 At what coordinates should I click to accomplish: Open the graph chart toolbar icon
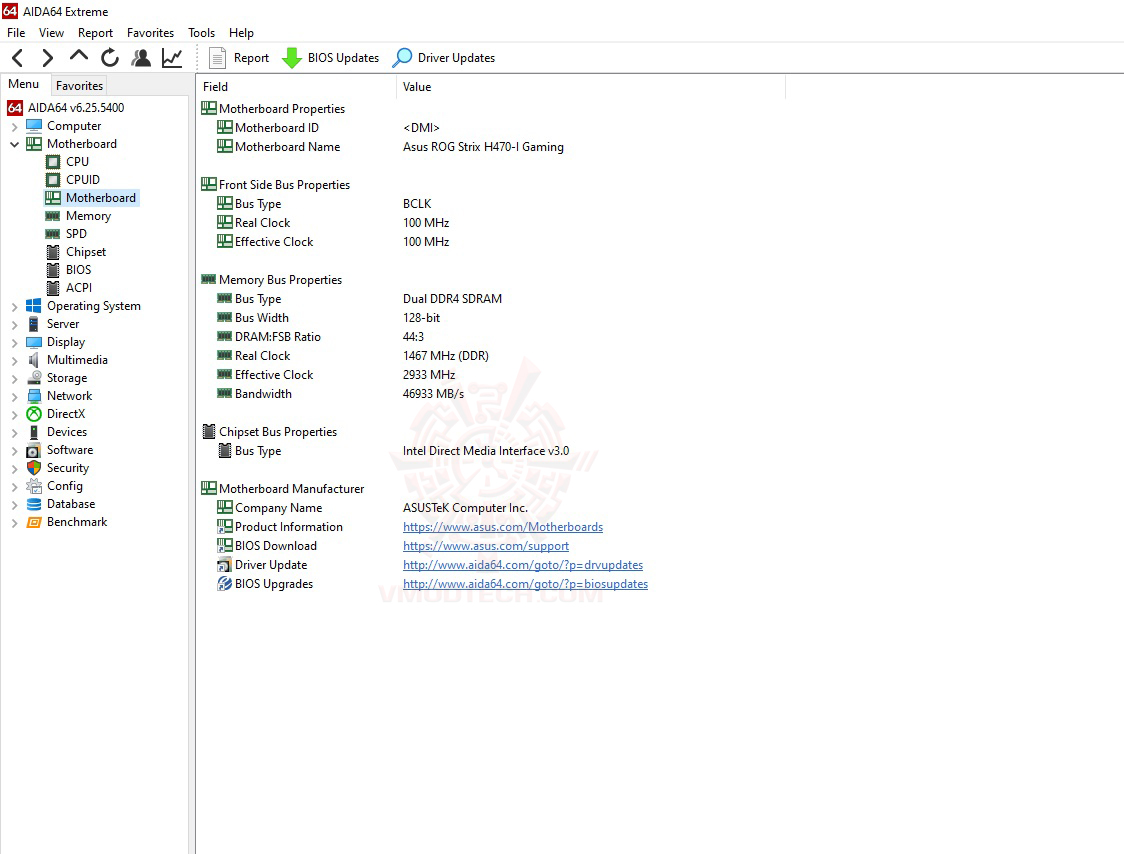pos(172,57)
